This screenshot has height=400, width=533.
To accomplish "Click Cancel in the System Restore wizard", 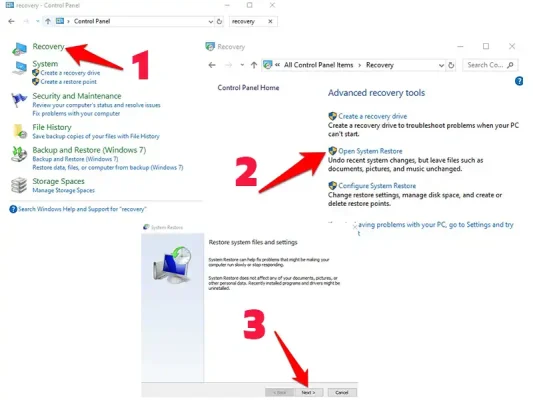I will (342, 393).
